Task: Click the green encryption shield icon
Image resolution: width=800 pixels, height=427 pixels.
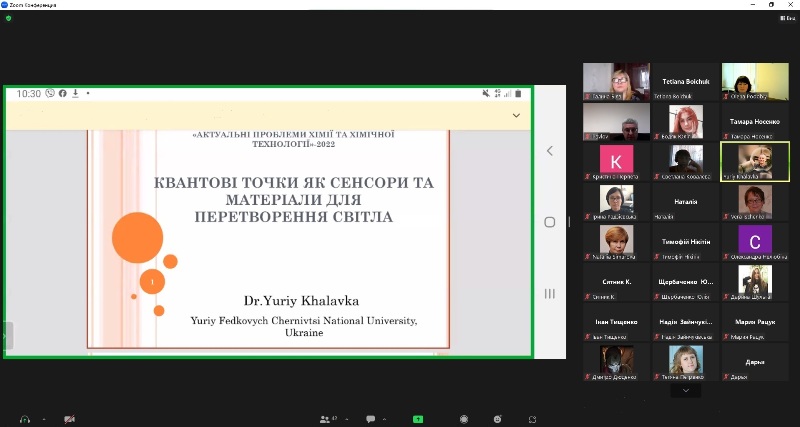Action: pyautogui.click(x=9, y=17)
